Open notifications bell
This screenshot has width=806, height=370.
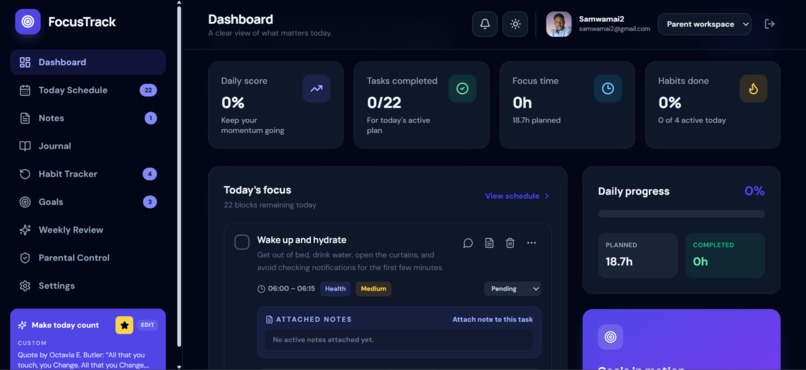(485, 24)
